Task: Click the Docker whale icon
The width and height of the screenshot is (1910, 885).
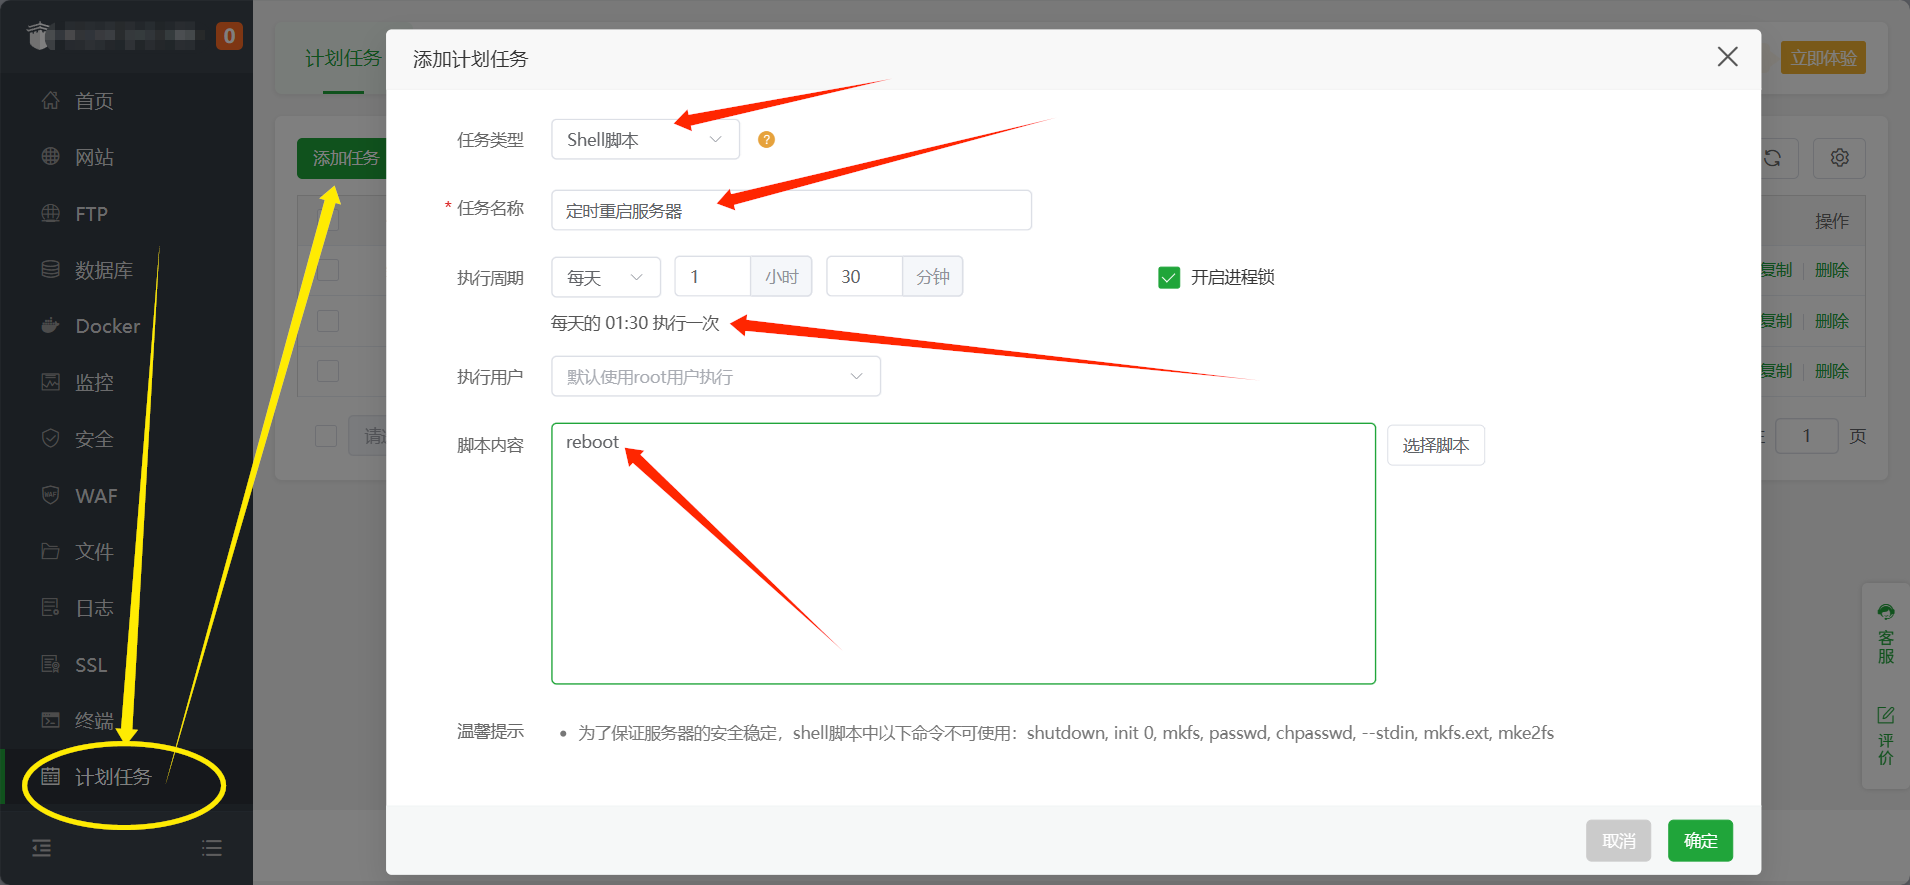Action: click(x=50, y=325)
